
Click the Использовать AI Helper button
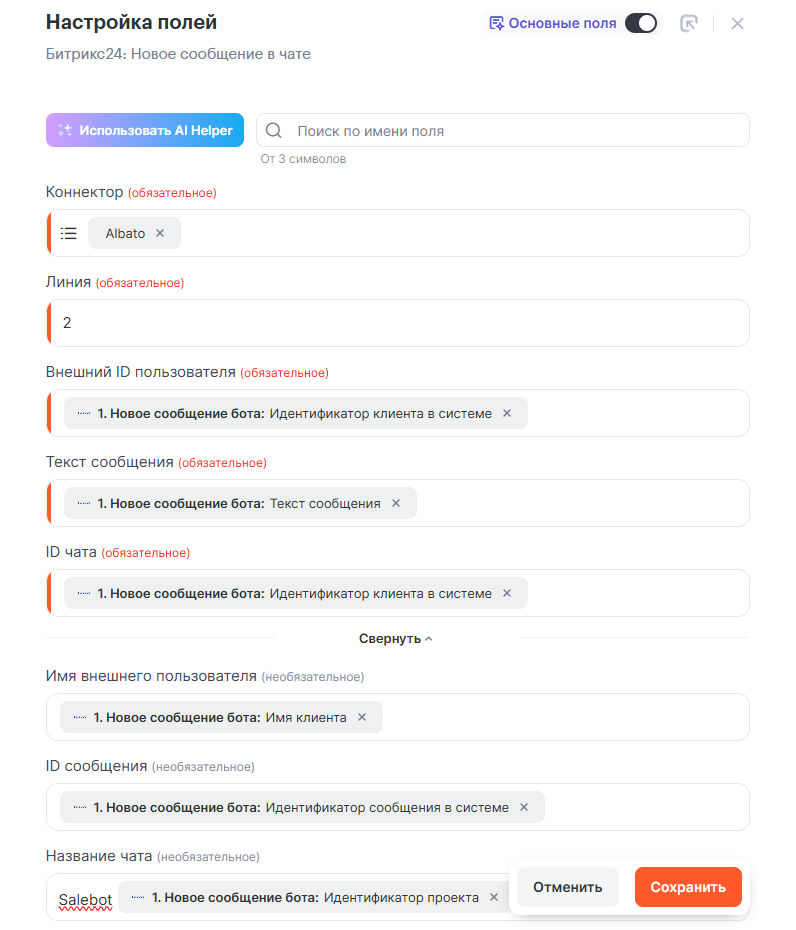tap(145, 130)
